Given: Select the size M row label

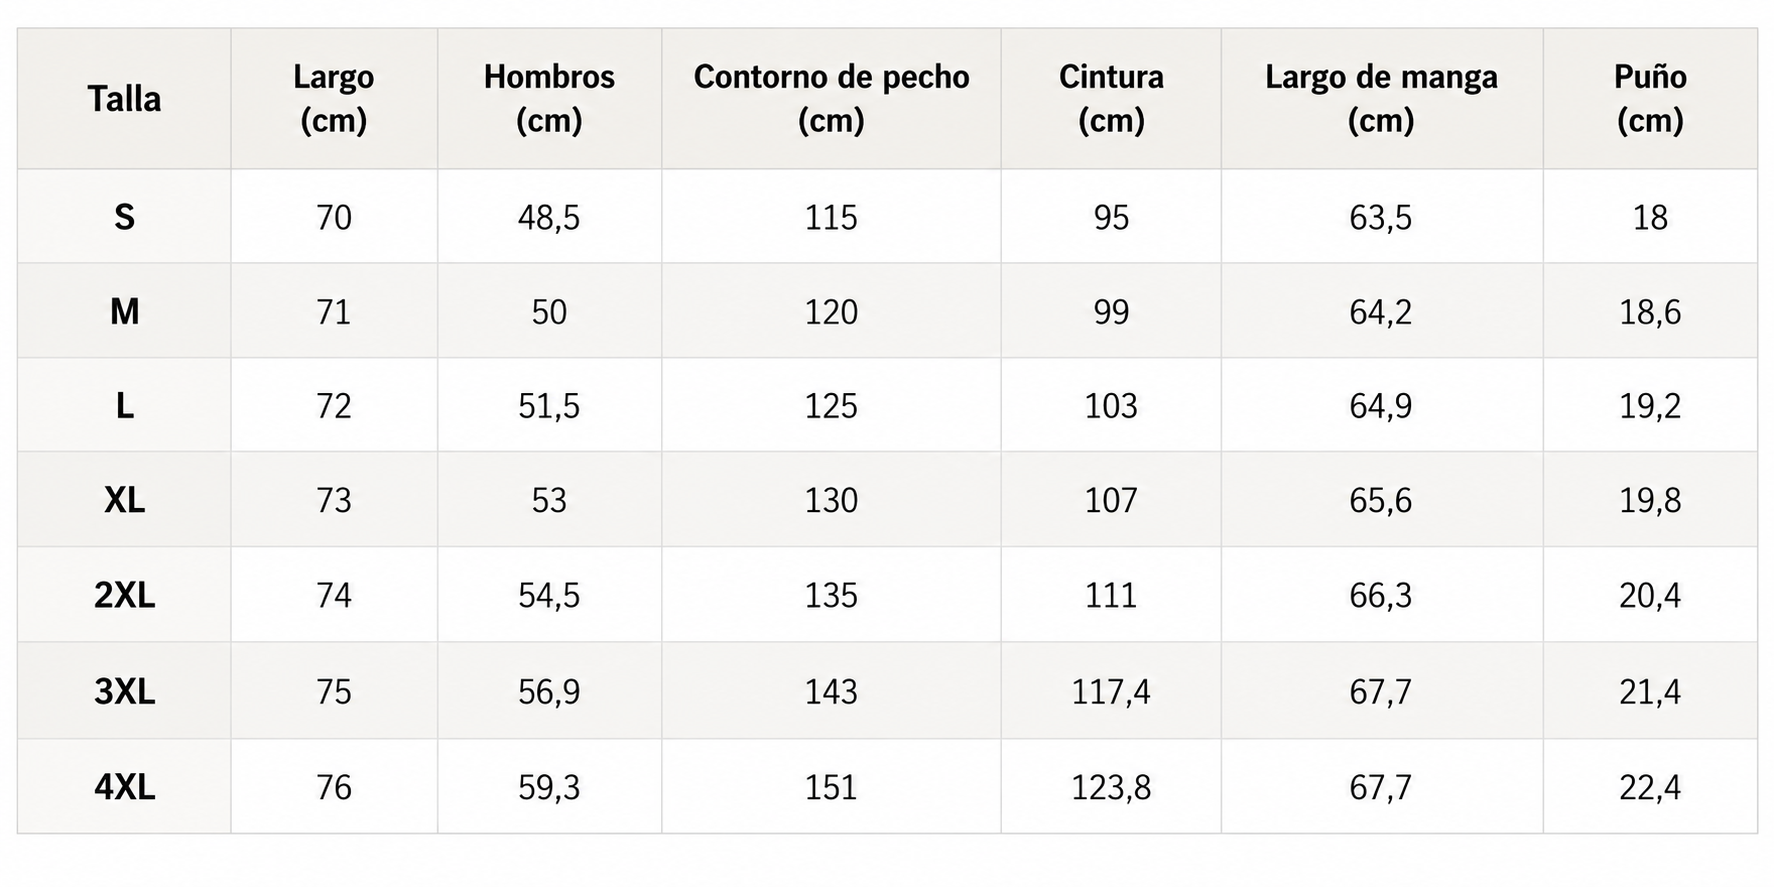Looking at the screenshot, I should (x=124, y=311).
